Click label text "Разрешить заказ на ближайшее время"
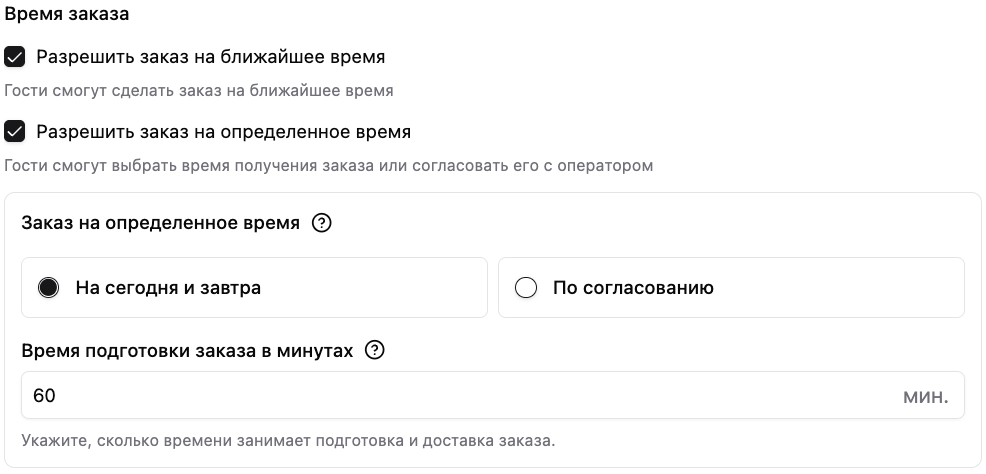This screenshot has width=986, height=474. pyautogui.click(x=211, y=57)
